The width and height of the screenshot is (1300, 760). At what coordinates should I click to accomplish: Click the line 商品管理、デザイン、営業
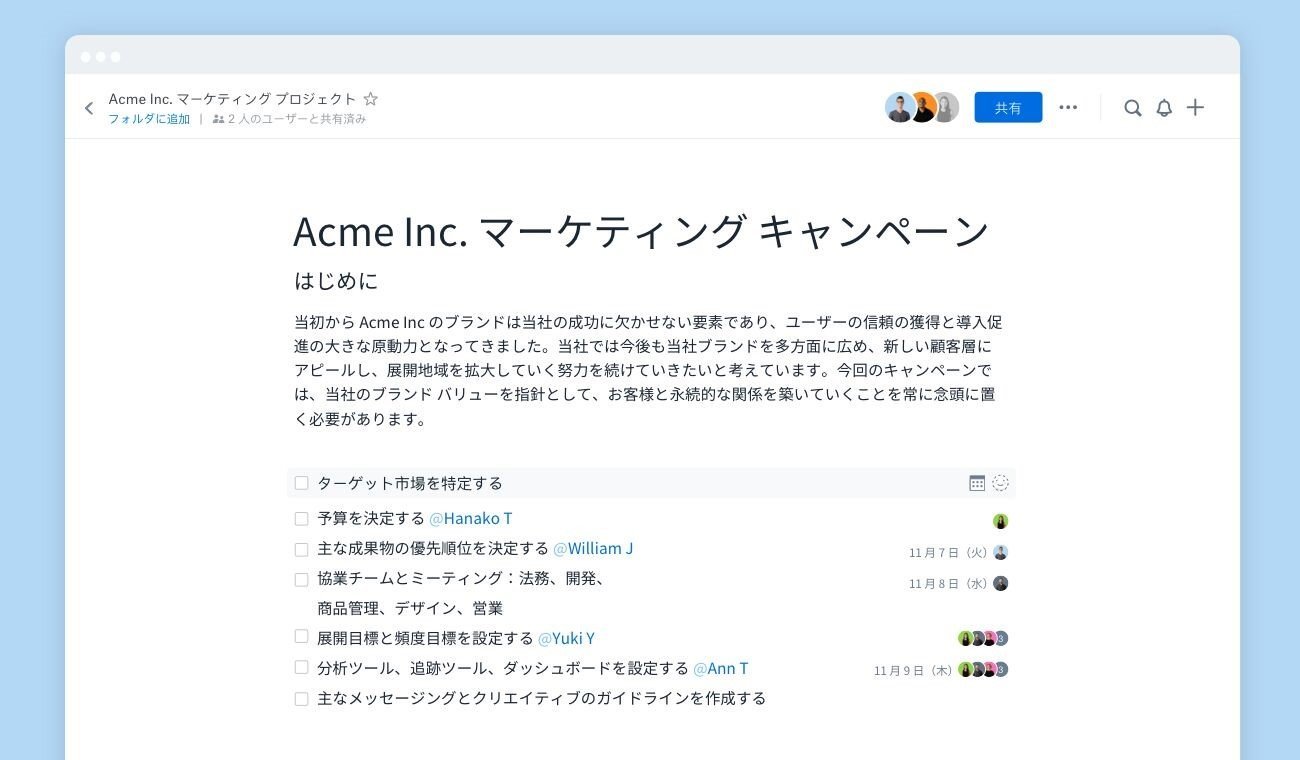point(410,608)
